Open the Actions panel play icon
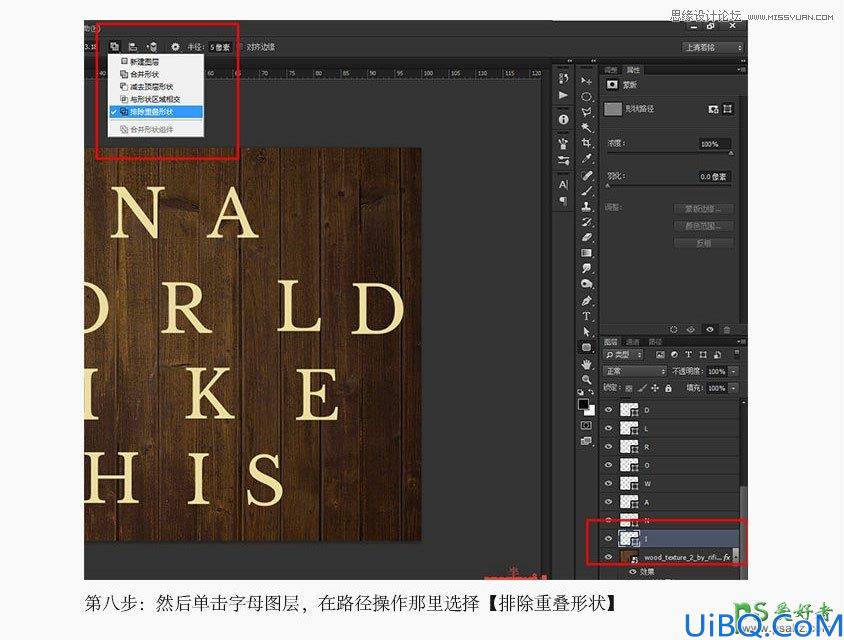844x640 pixels. click(563, 95)
